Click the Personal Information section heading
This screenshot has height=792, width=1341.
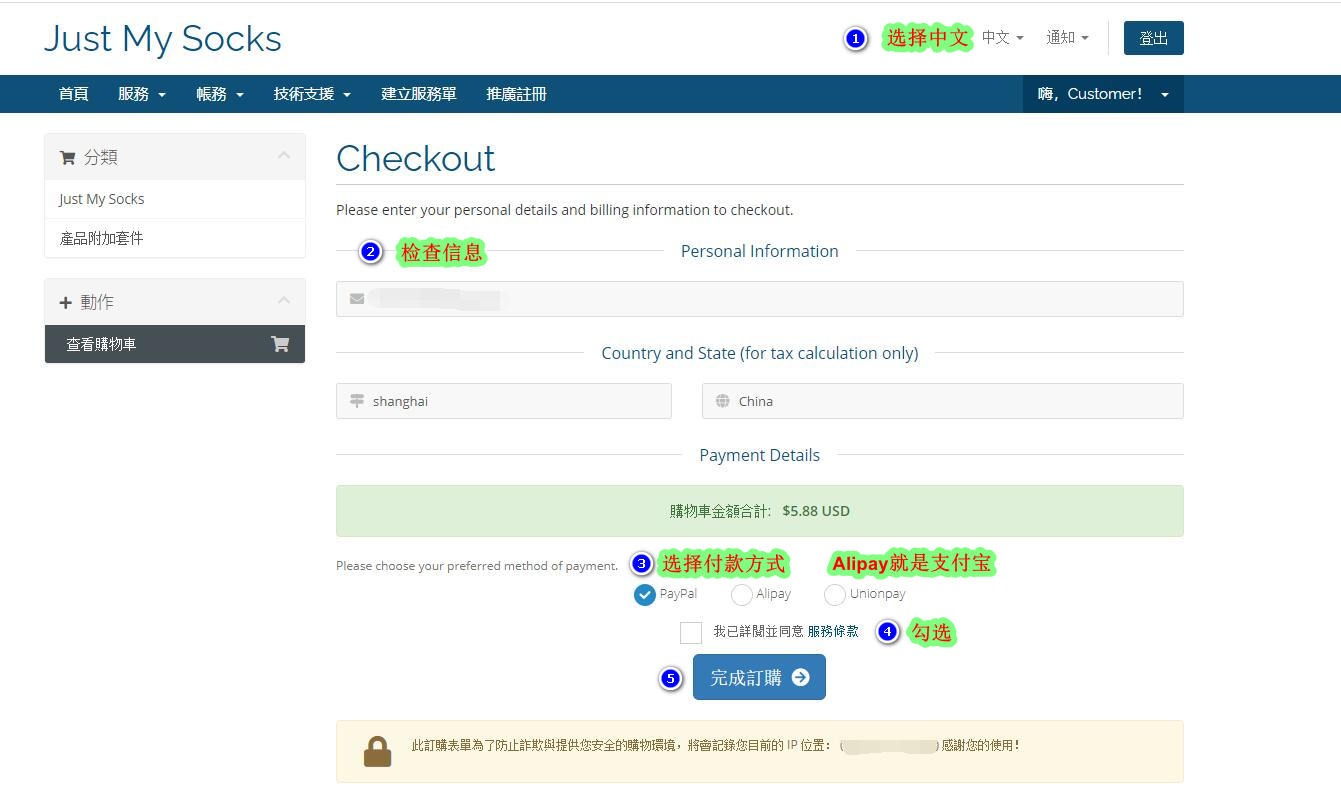759,251
